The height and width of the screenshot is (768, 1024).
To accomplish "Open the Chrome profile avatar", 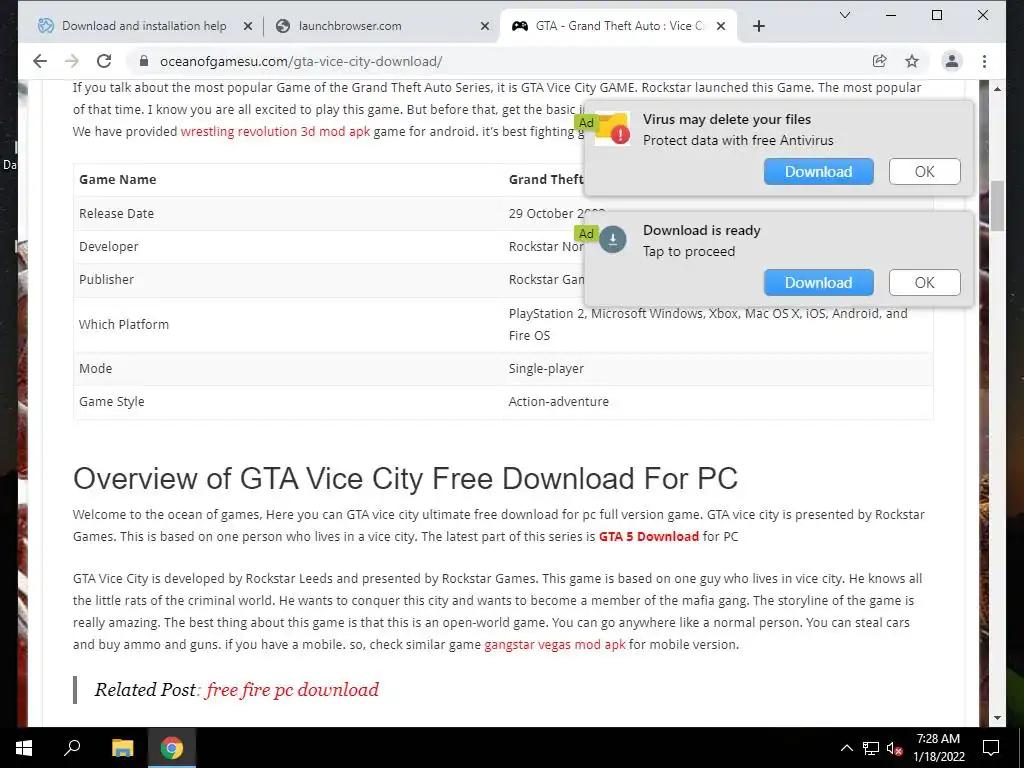I will click(952, 61).
